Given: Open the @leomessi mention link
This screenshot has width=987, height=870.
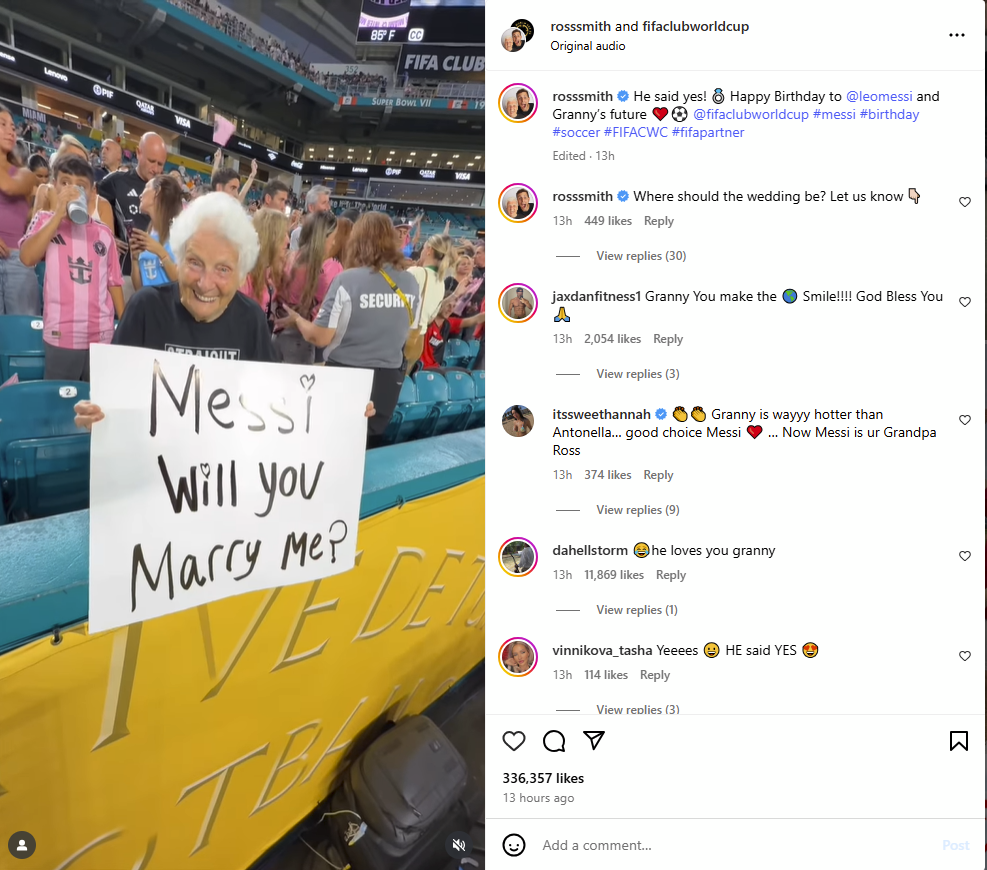Looking at the screenshot, I should [x=879, y=96].
